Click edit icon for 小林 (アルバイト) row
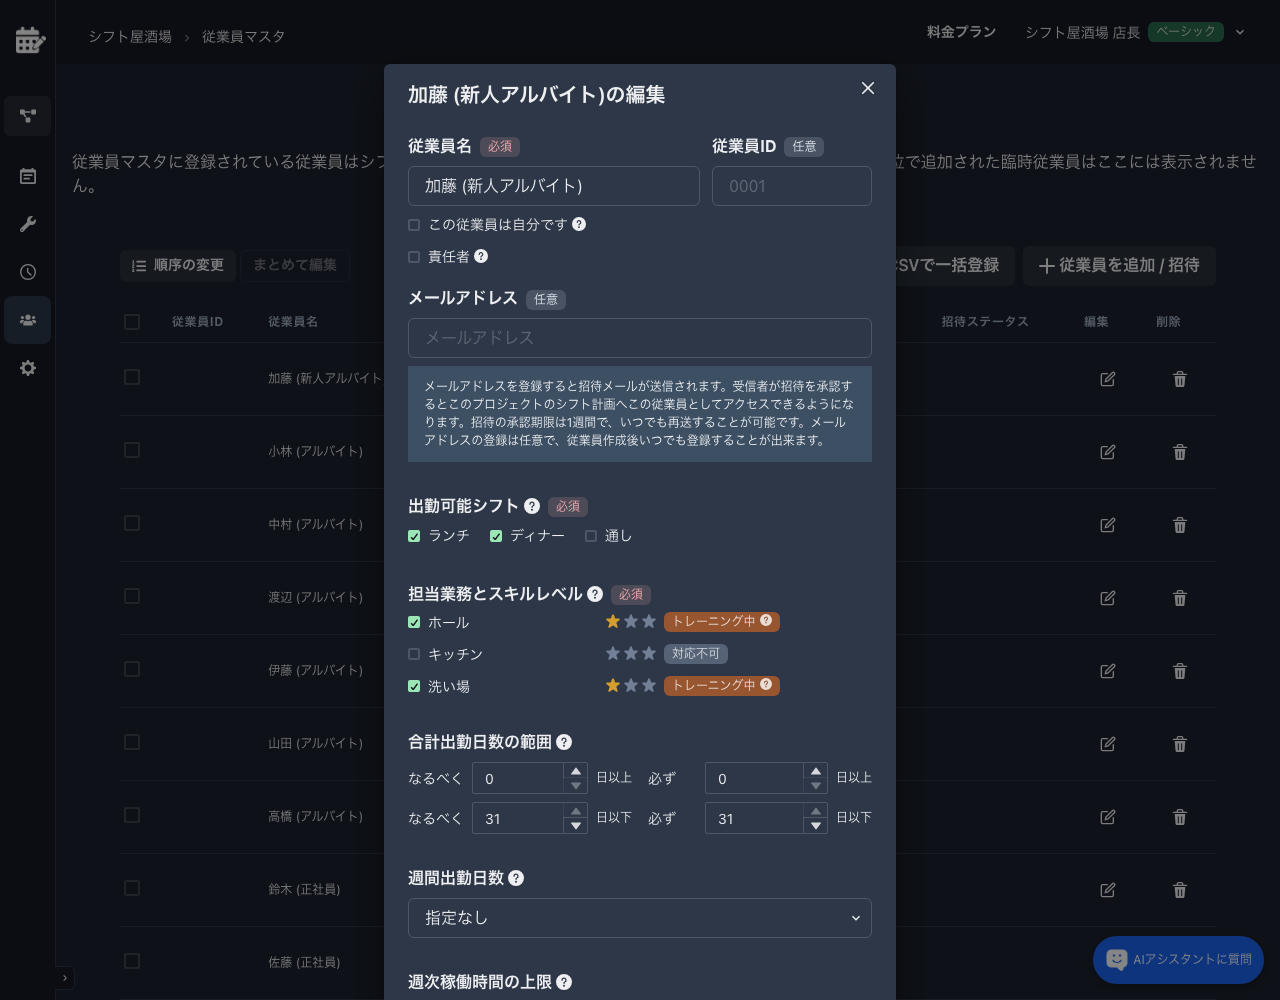 tap(1108, 452)
